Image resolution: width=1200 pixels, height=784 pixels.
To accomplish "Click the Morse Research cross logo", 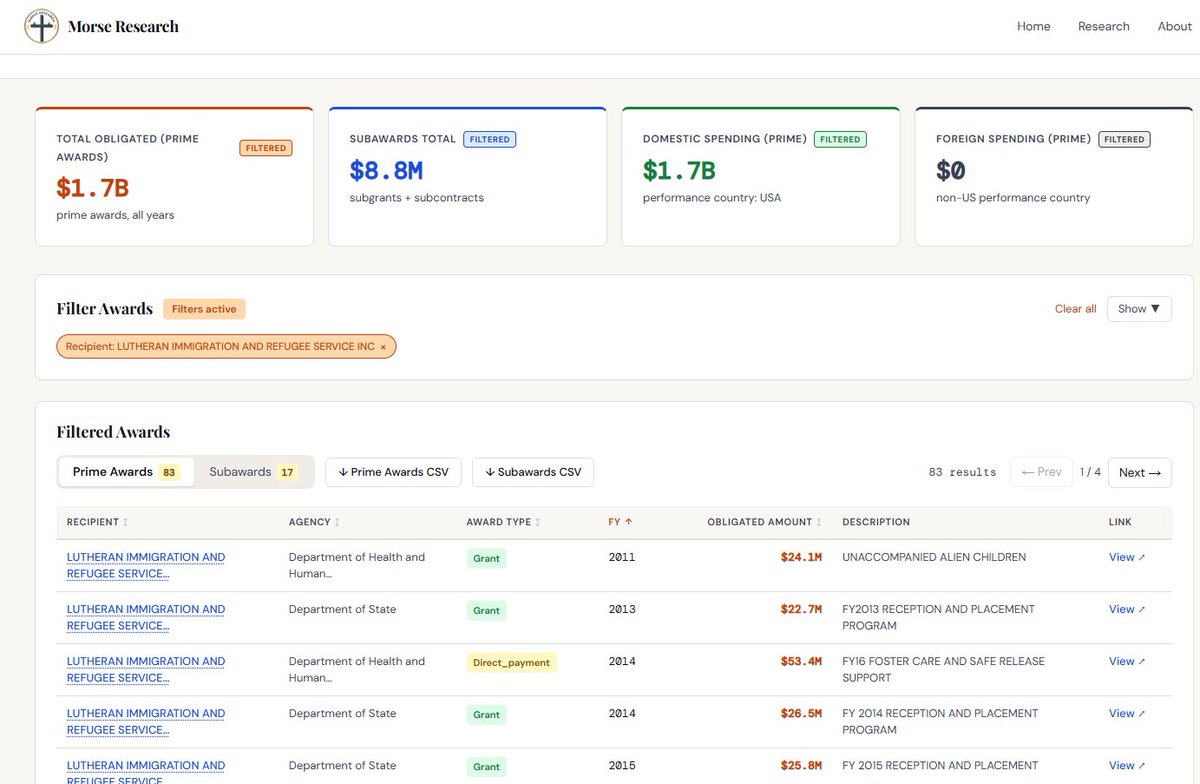I will (x=41, y=27).
